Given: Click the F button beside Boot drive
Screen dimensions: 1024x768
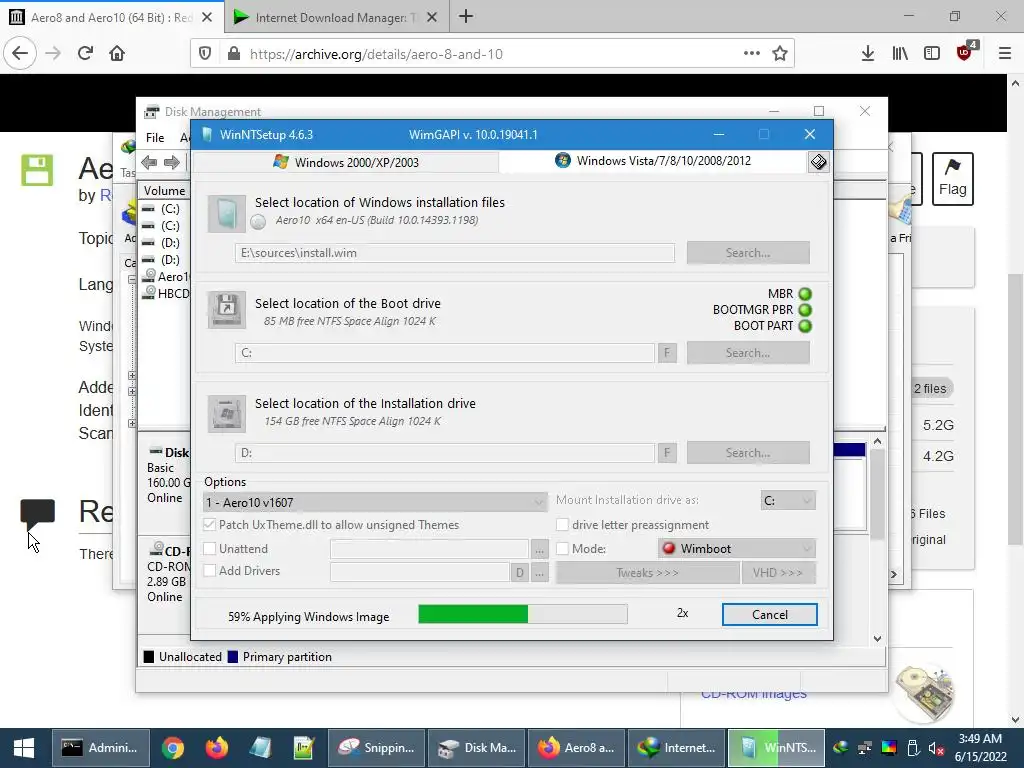Looking at the screenshot, I should (x=667, y=353).
